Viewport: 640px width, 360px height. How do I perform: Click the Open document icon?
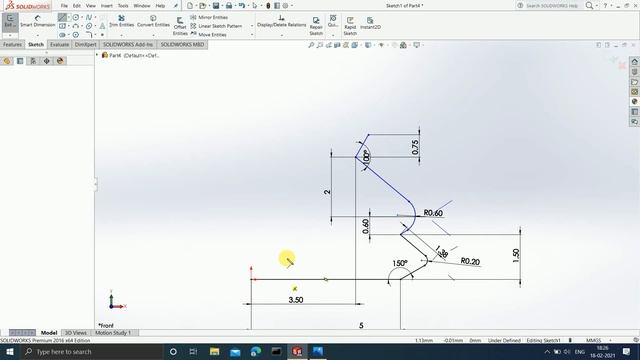(202, 6)
